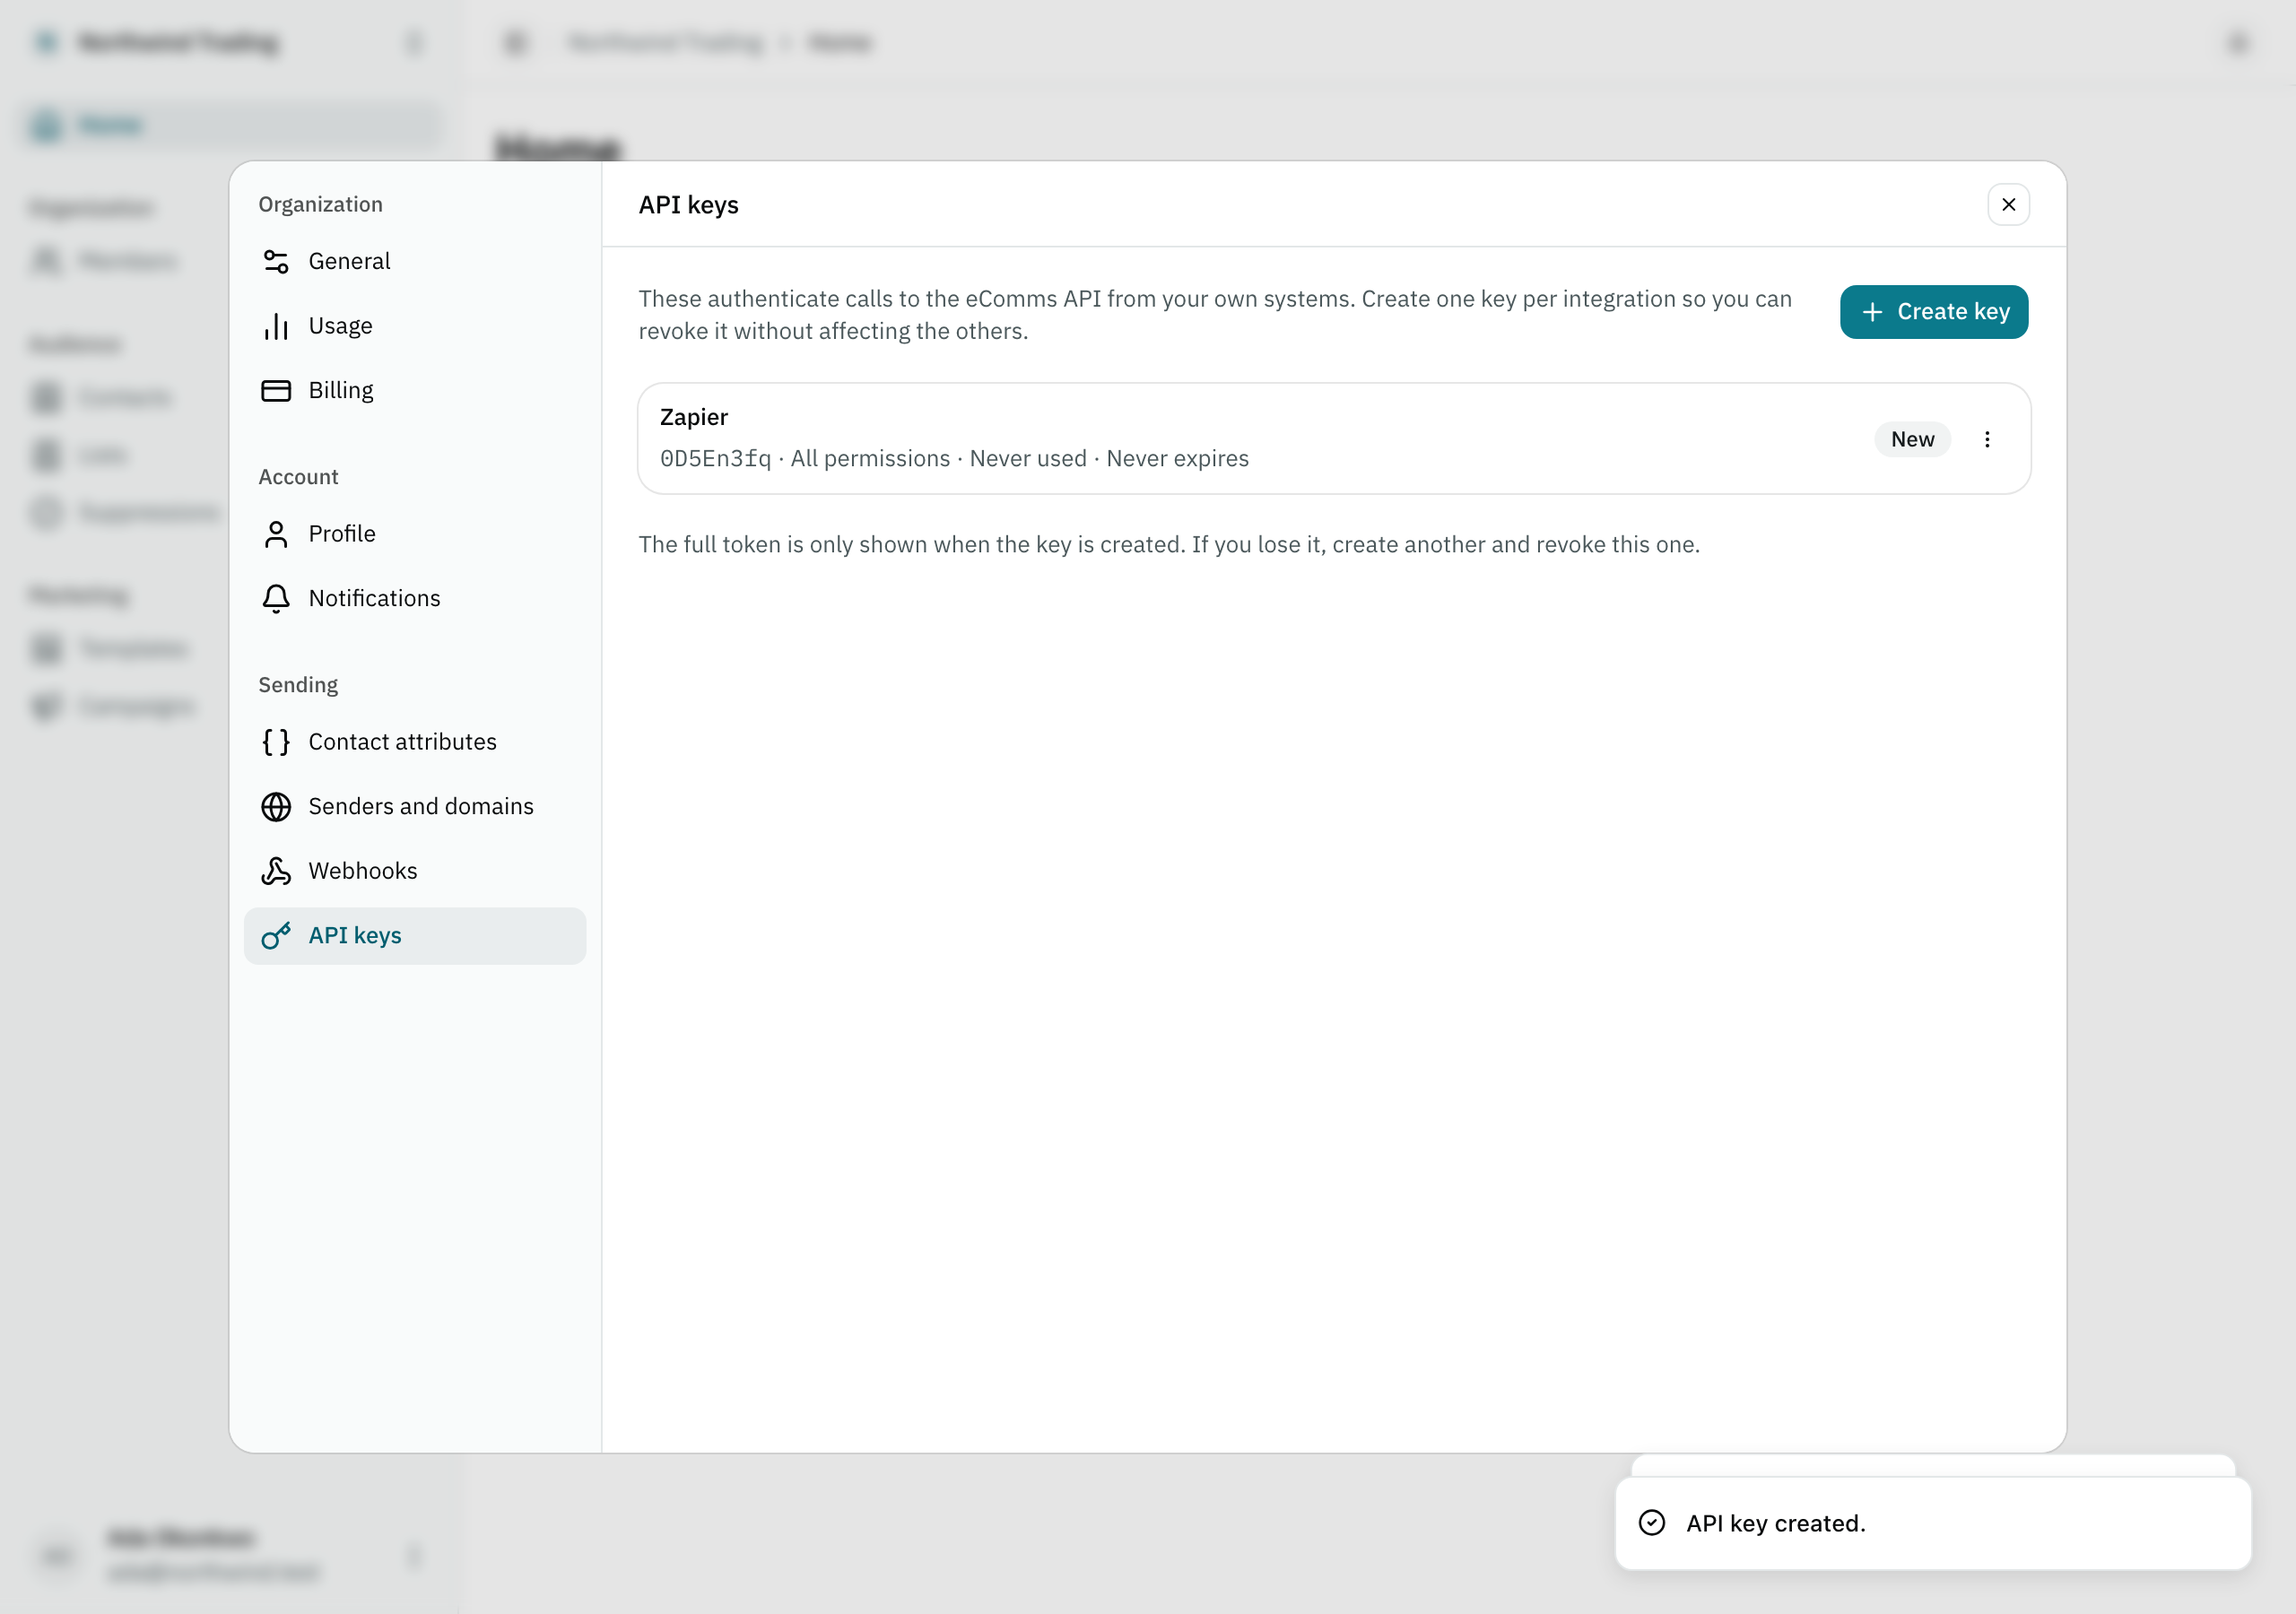Image resolution: width=2296 pixels, height=1614 pixels.
Task: Open the Webhooks section
Action: point(414,871)
